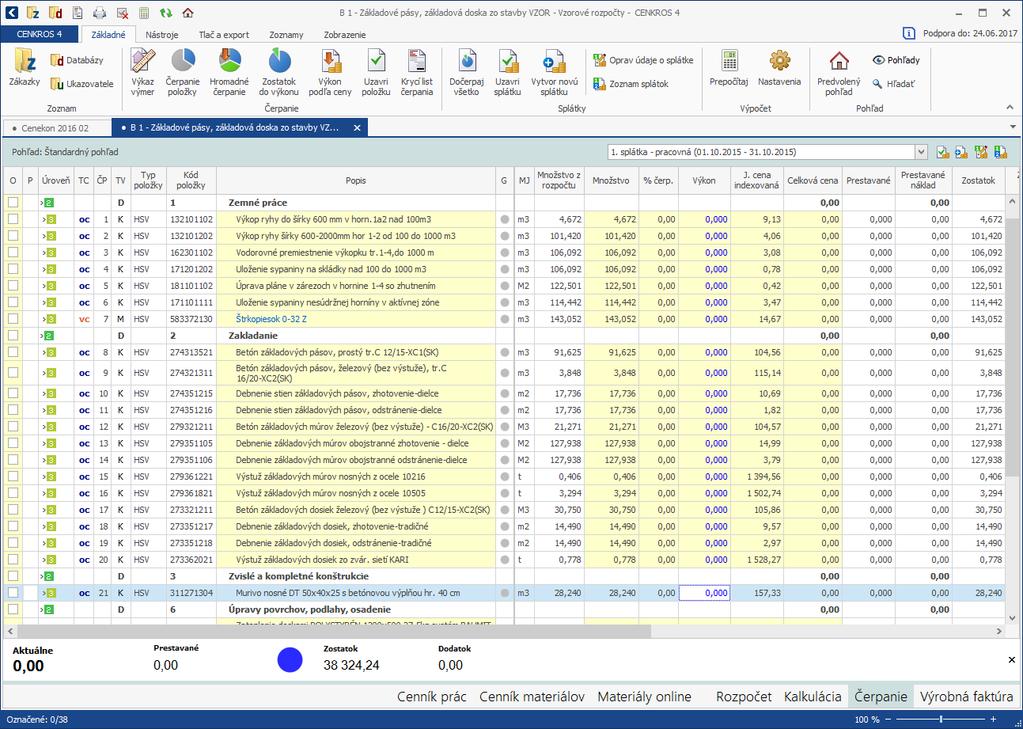1023x729 pixels.
Task: Open Zoznam splátok
Action: pos(630,84)
